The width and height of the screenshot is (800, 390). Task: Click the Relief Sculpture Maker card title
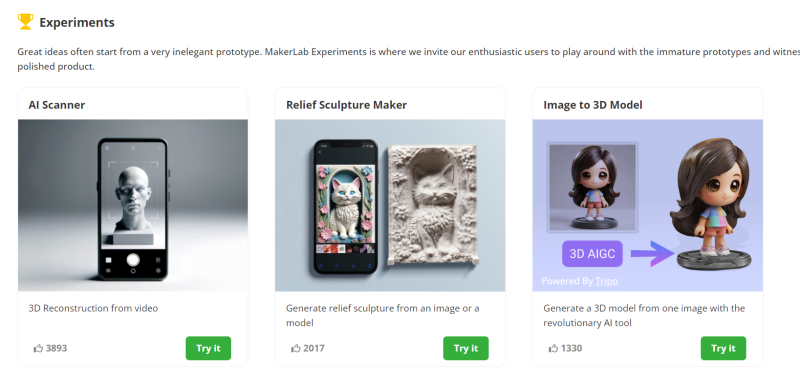point(346,105)
